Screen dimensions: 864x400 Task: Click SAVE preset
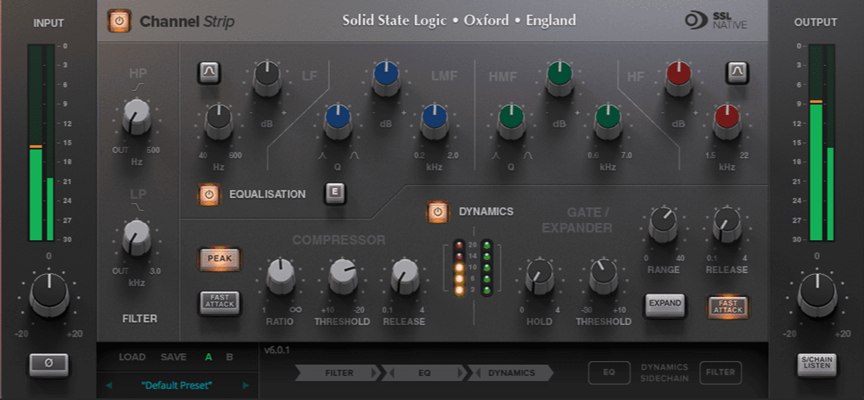click(174, 357)
